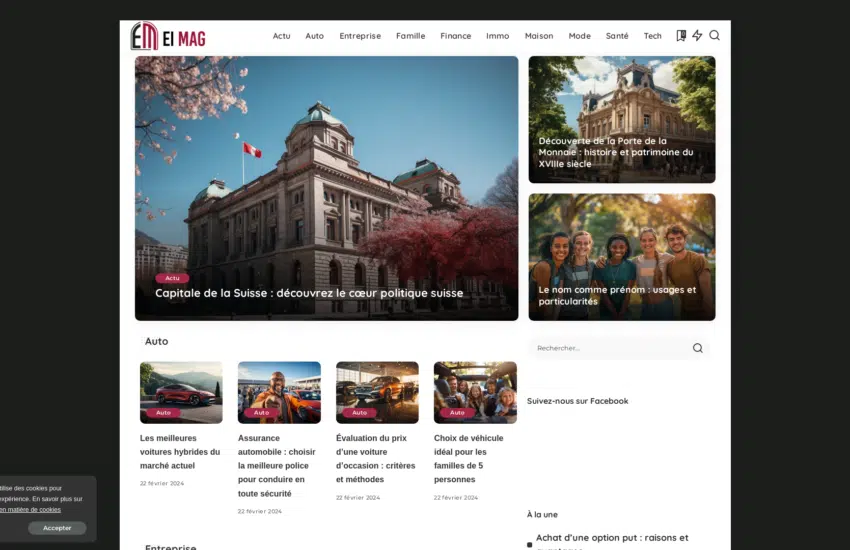
Task: Accept cookies with the Accepter button
Action: click(57, 528)
